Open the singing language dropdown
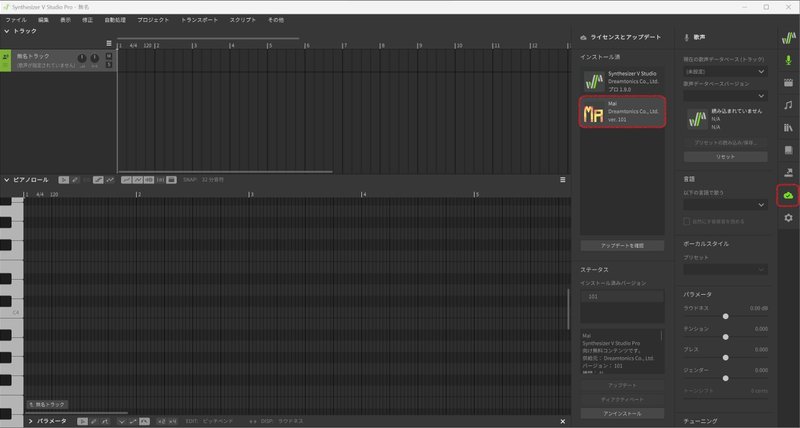Screen dimensions: 800x428 [x=725, y=205]
